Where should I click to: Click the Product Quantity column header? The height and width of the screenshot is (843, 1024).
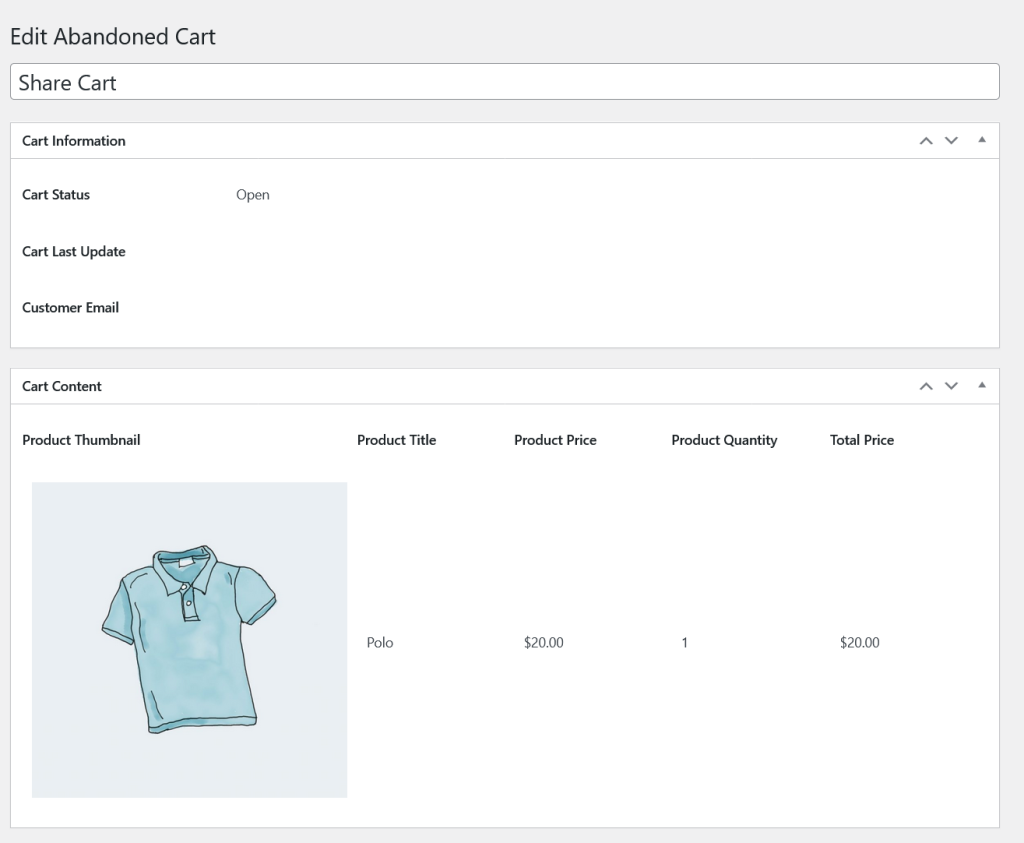[724, 440]
